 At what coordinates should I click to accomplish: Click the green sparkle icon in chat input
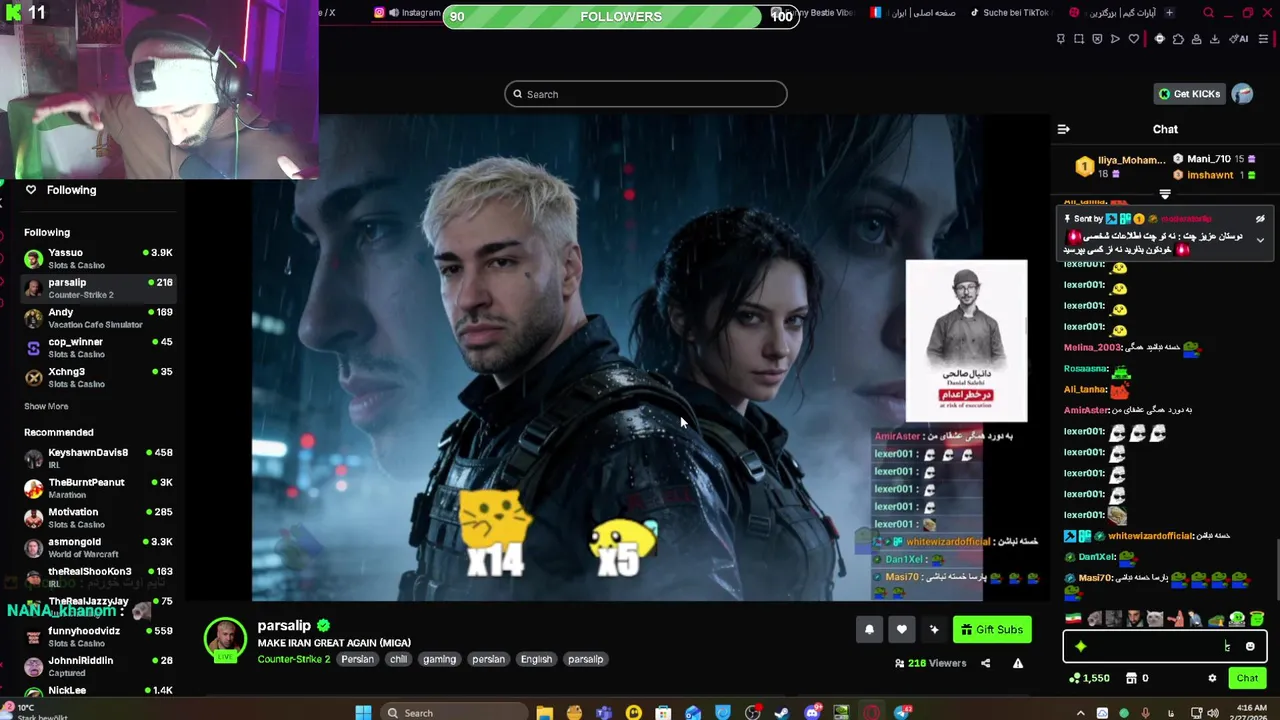coord(1080,646)
